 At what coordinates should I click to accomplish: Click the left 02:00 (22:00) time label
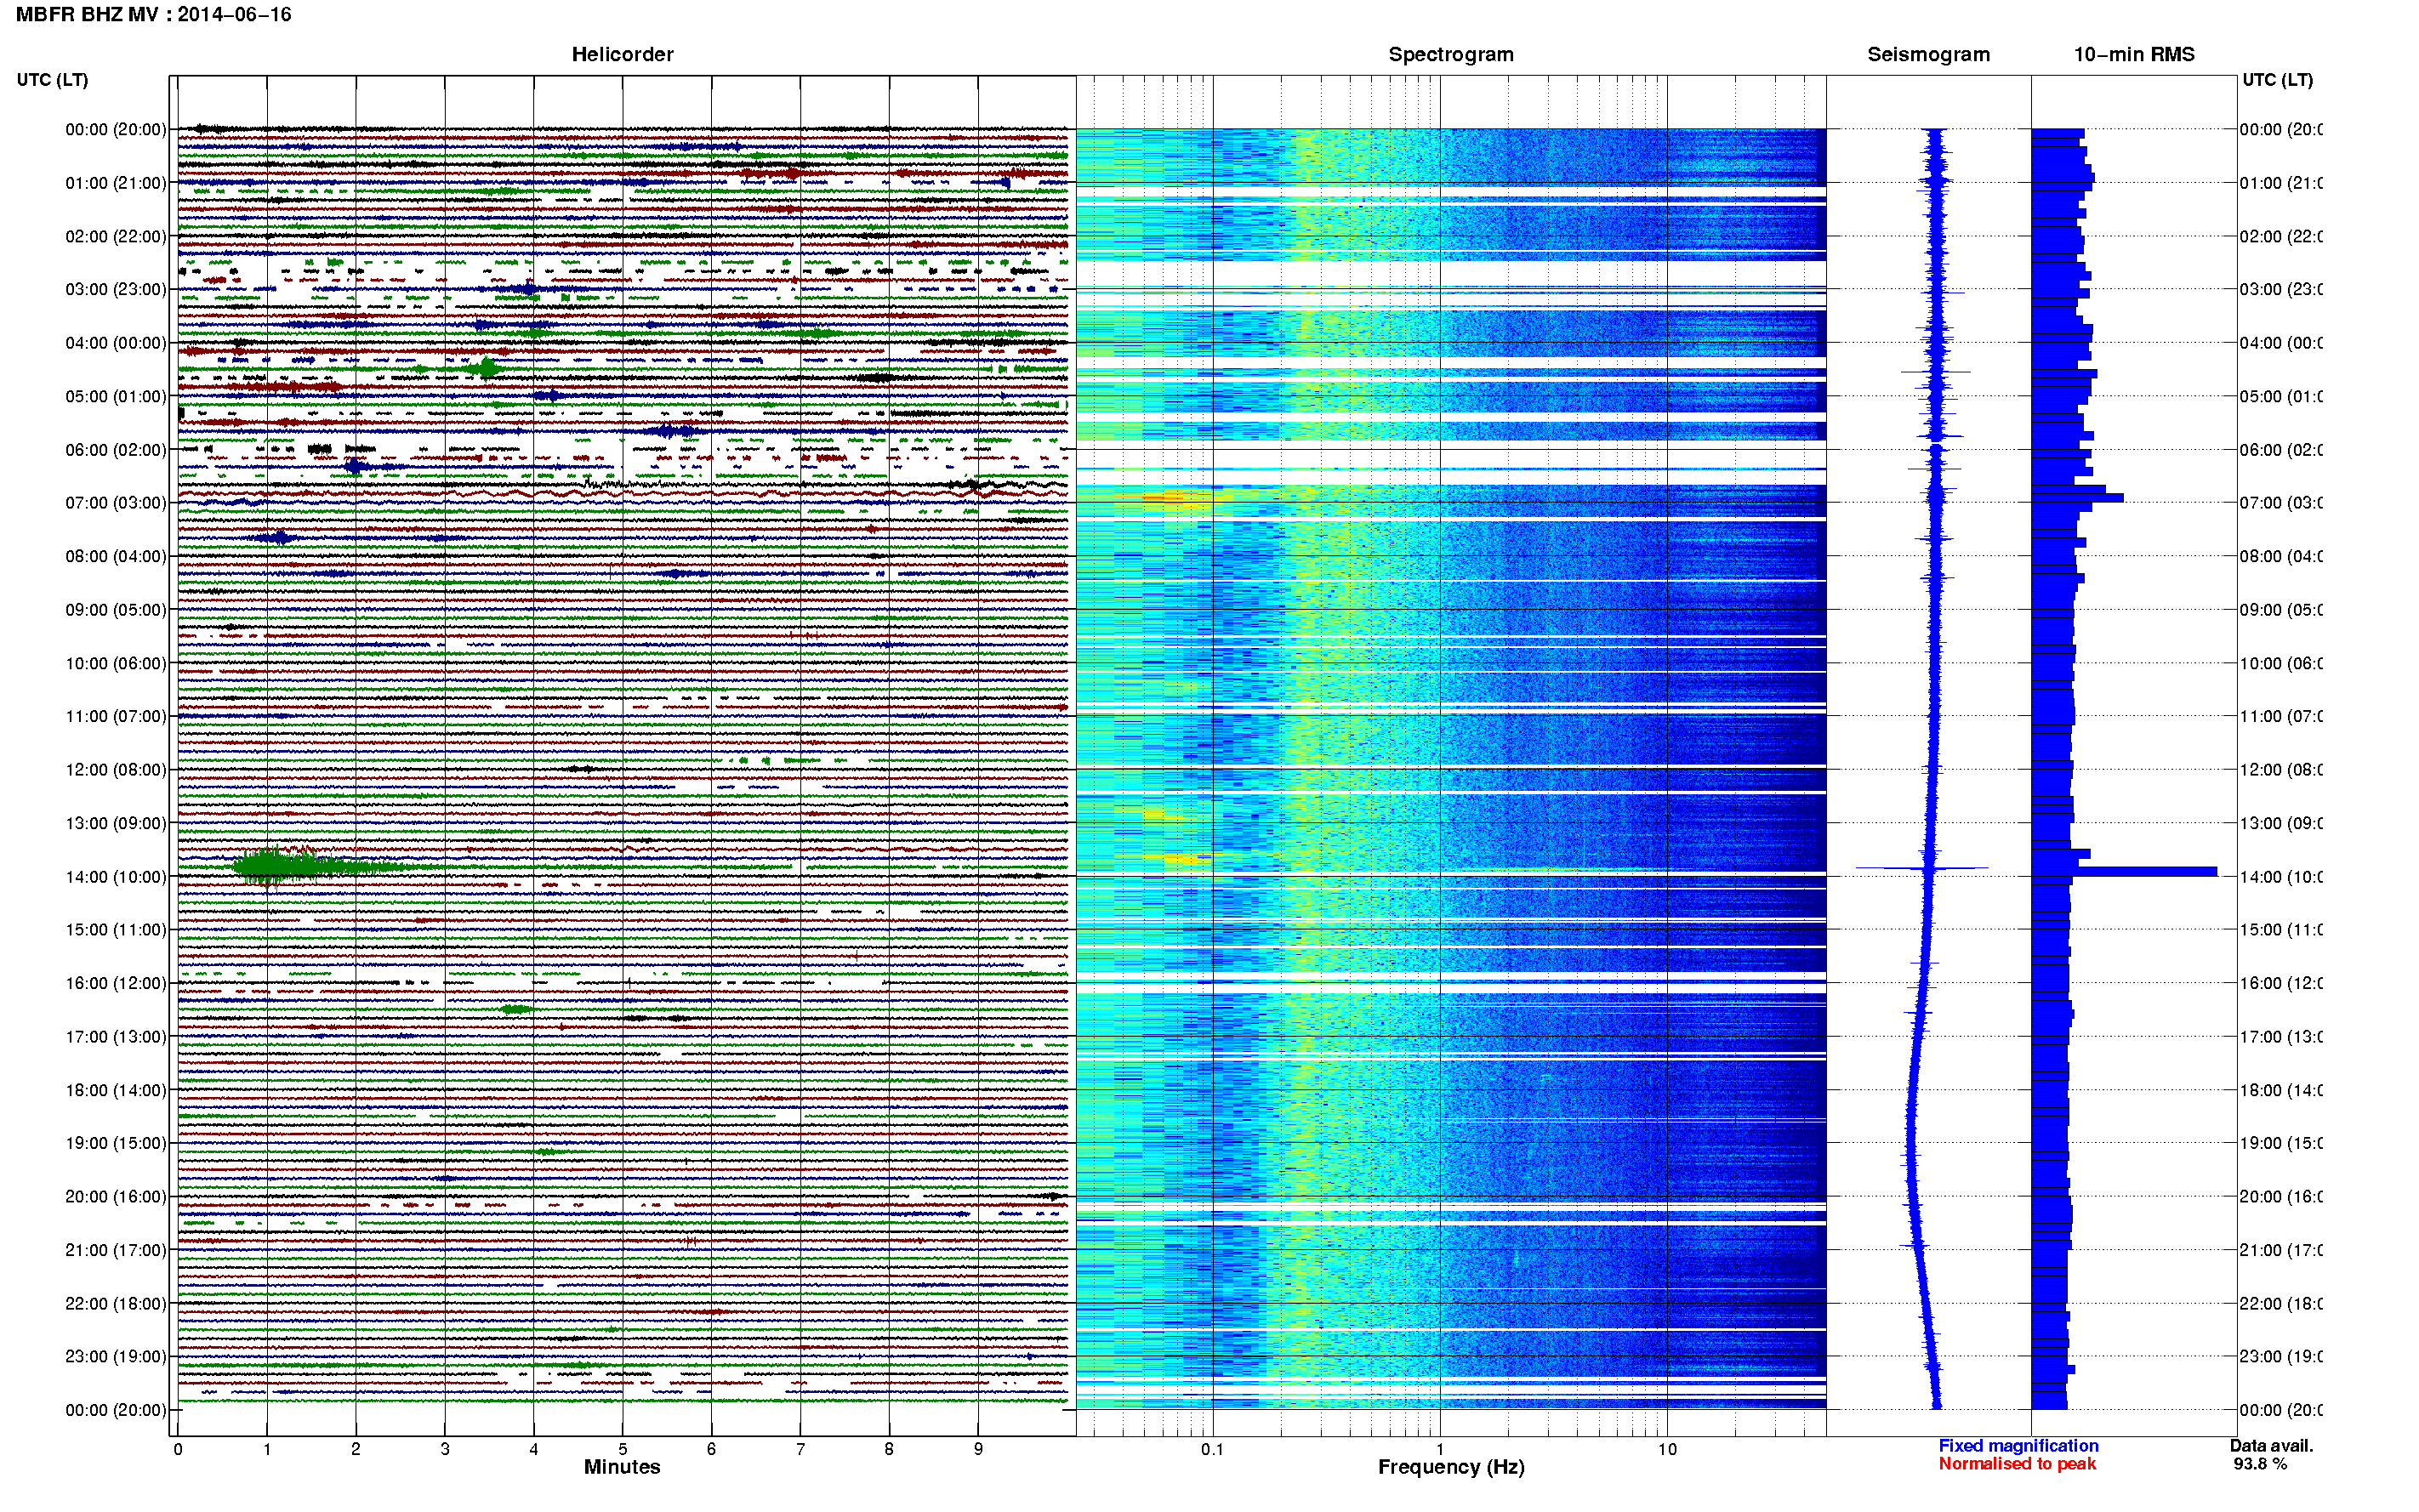(116, 236)
